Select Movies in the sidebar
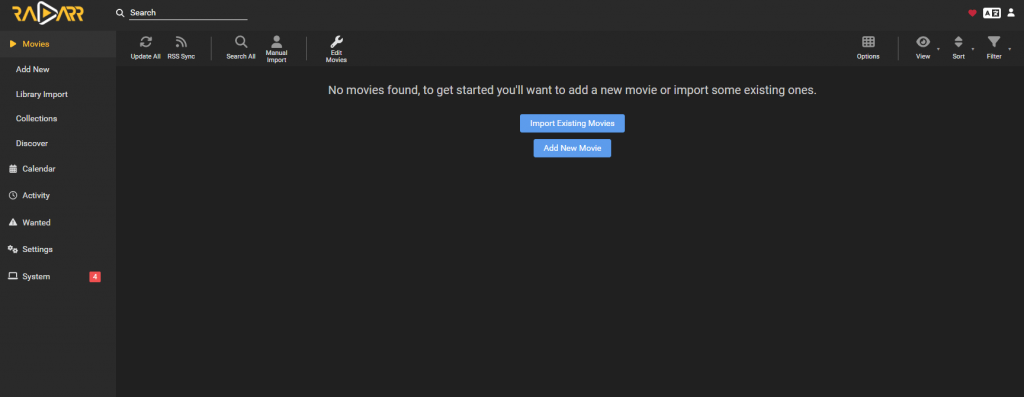 click(58, 44)
